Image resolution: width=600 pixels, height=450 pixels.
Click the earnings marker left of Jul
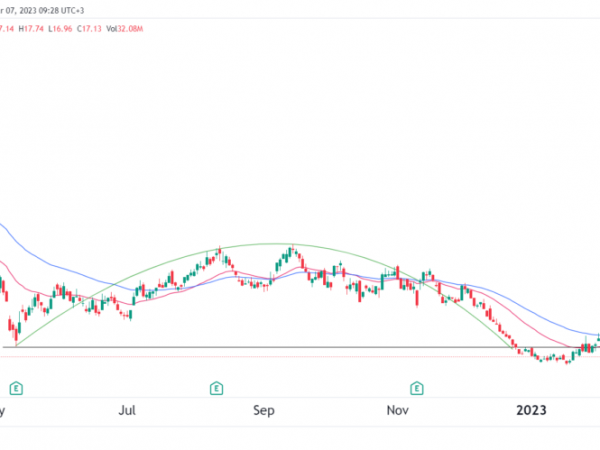(16, 388)
